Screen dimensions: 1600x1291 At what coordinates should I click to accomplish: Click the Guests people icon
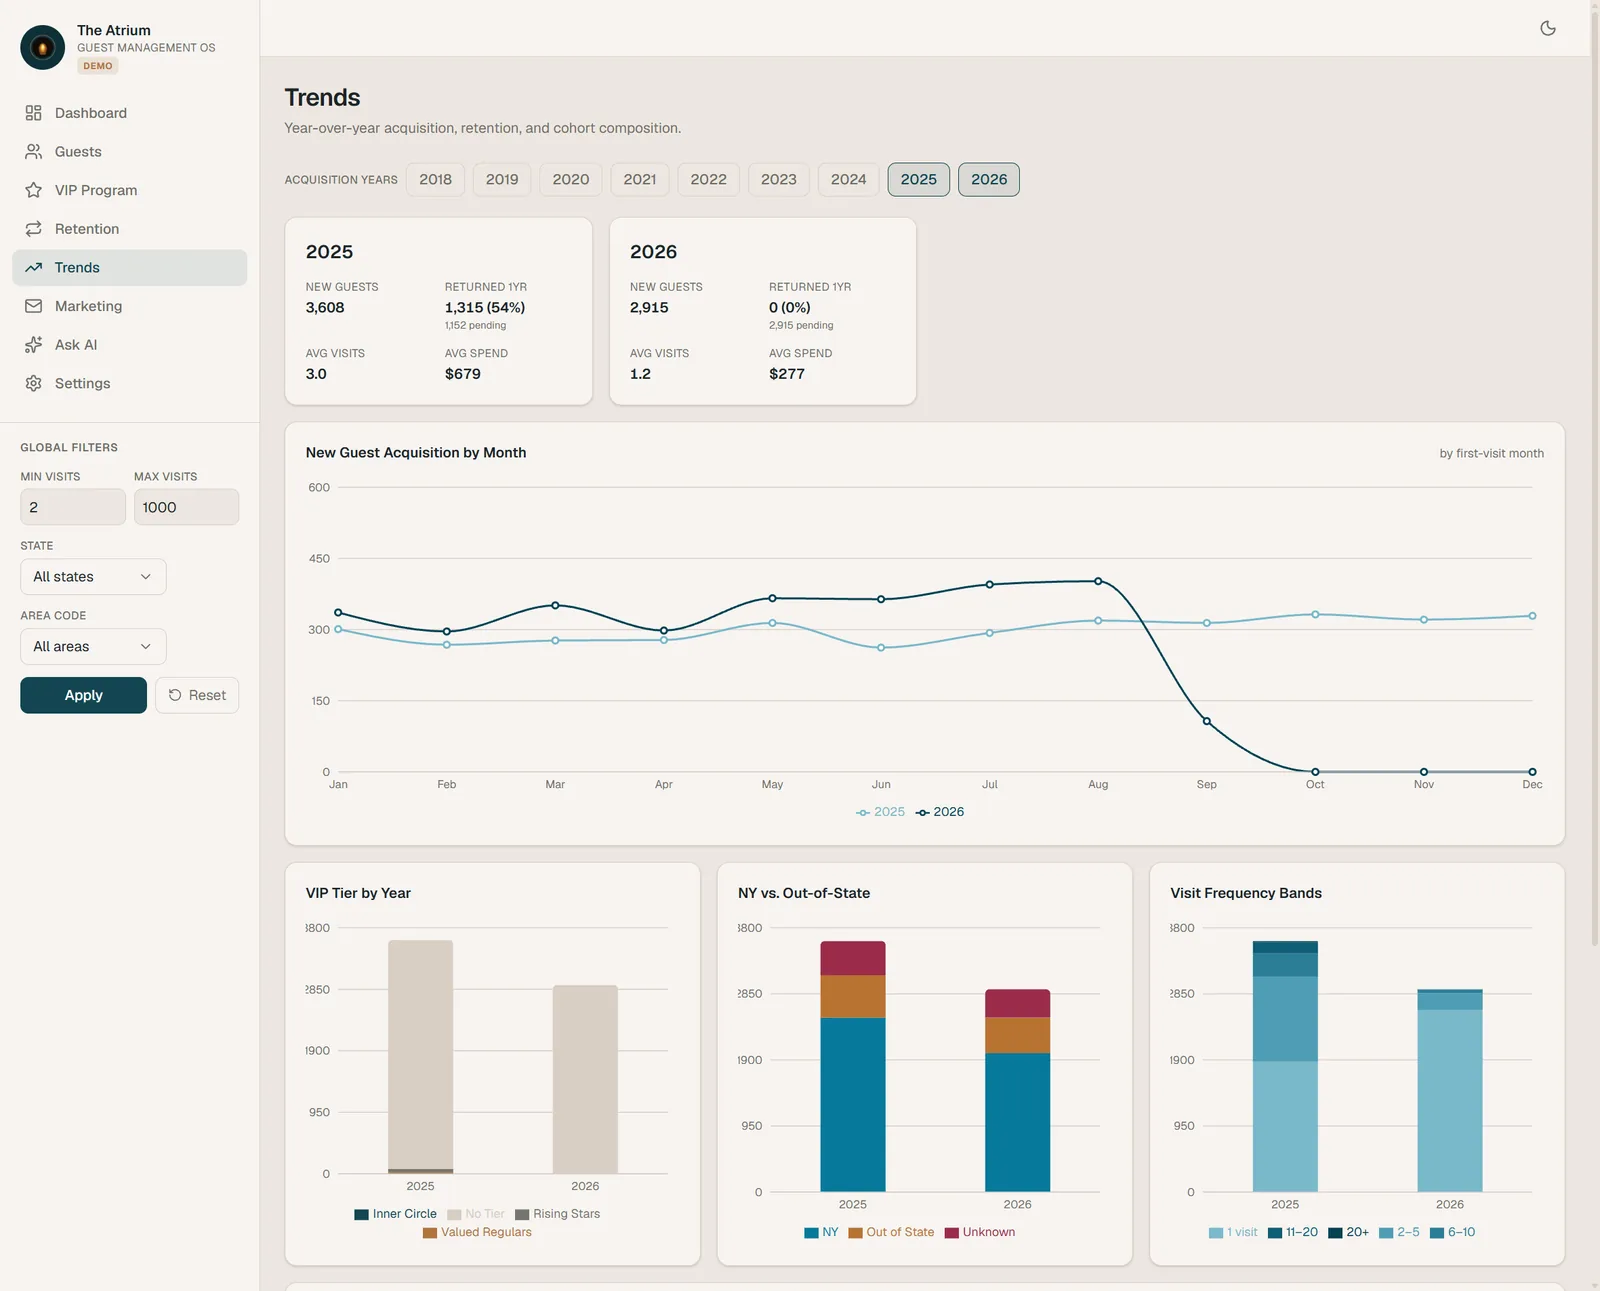(33, 152)
